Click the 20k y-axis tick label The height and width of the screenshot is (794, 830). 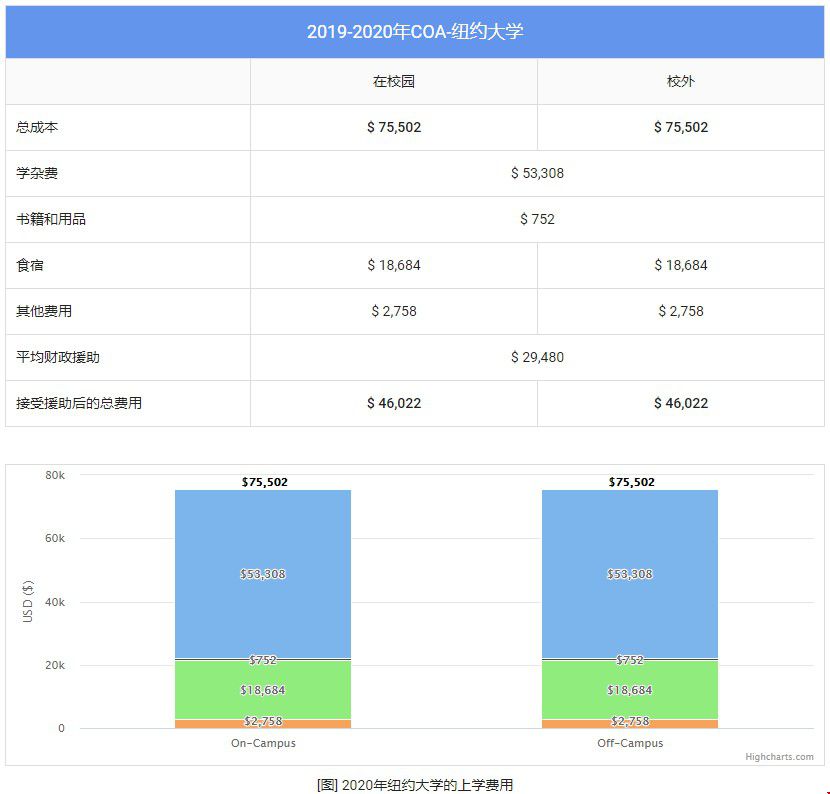[55, 665]
